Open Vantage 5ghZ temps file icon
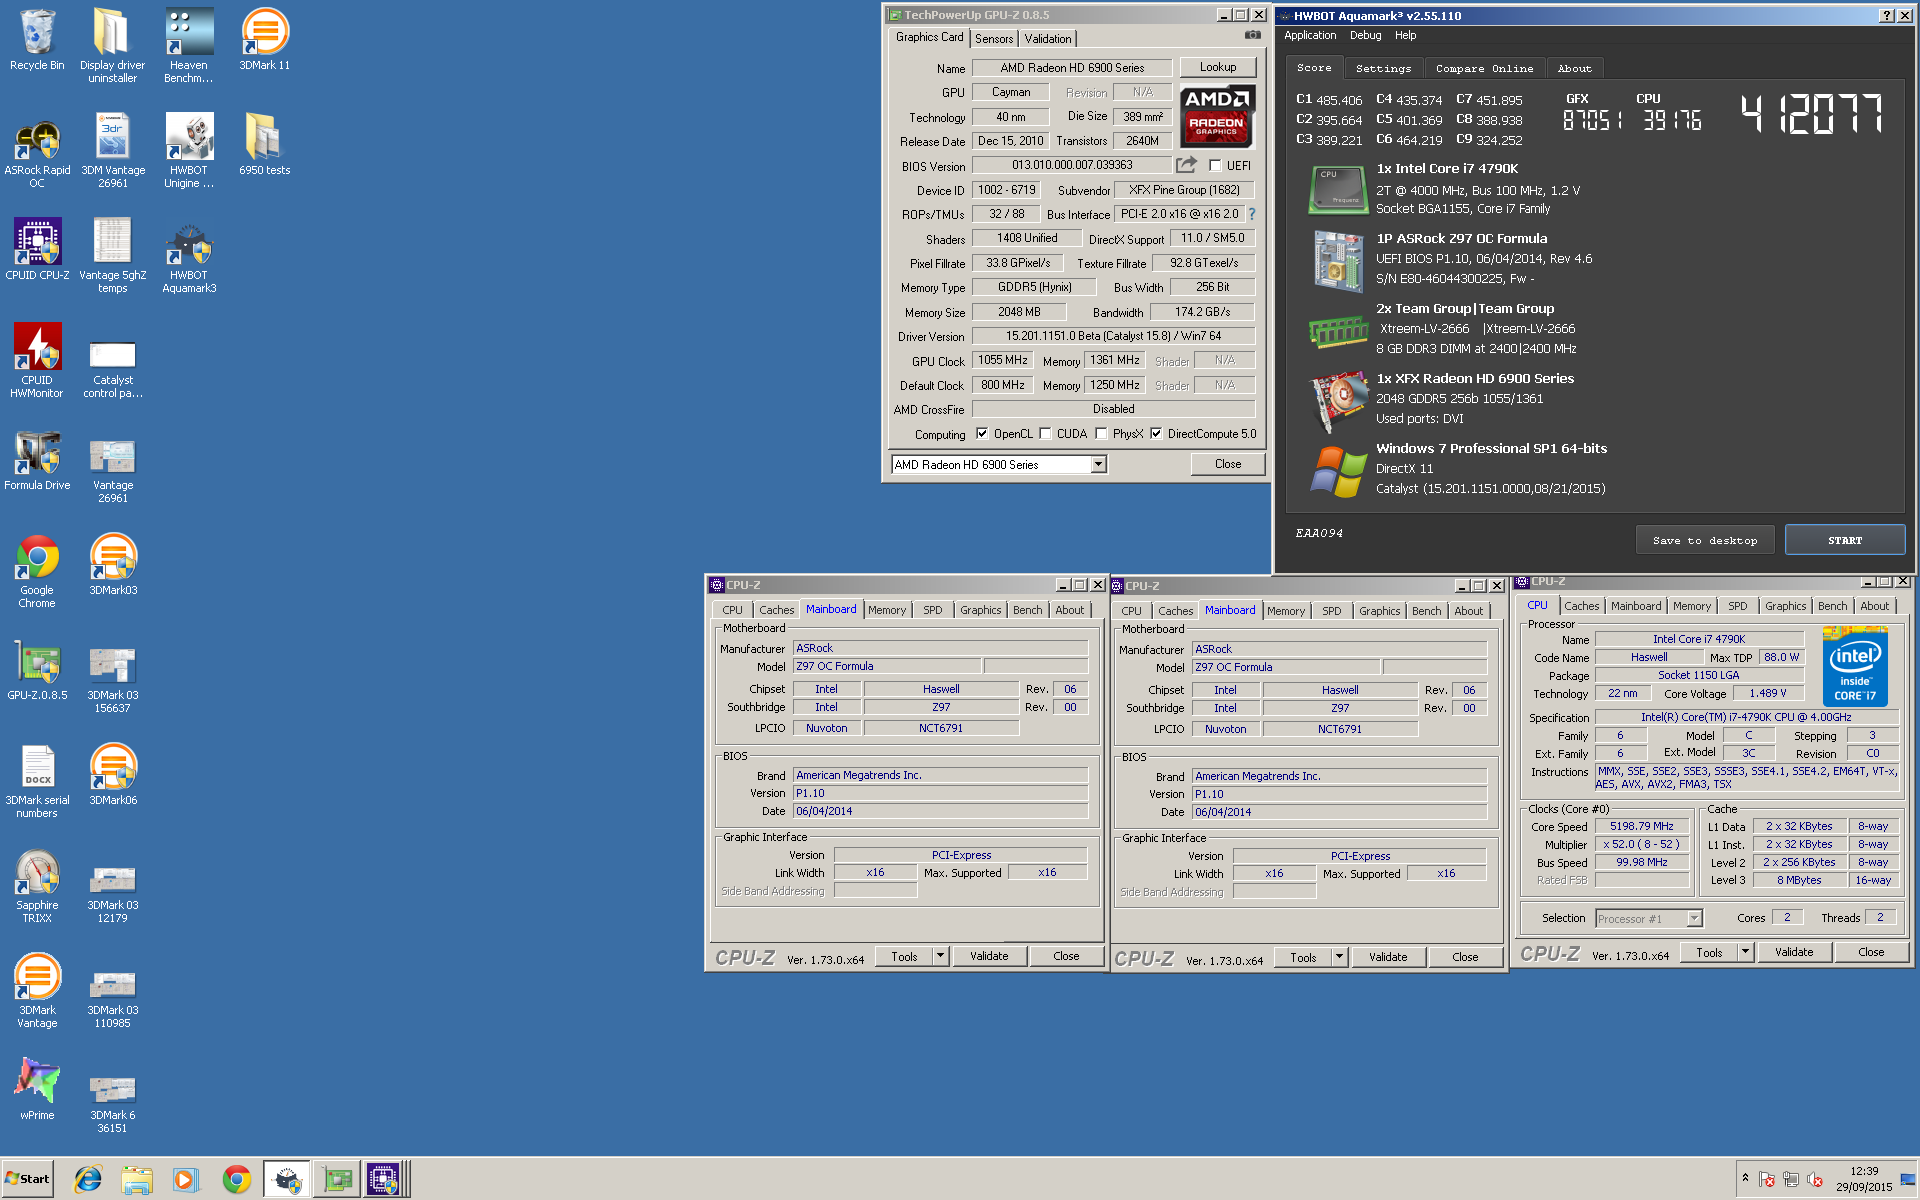1920x1200 pixels. tap(112, 255)
